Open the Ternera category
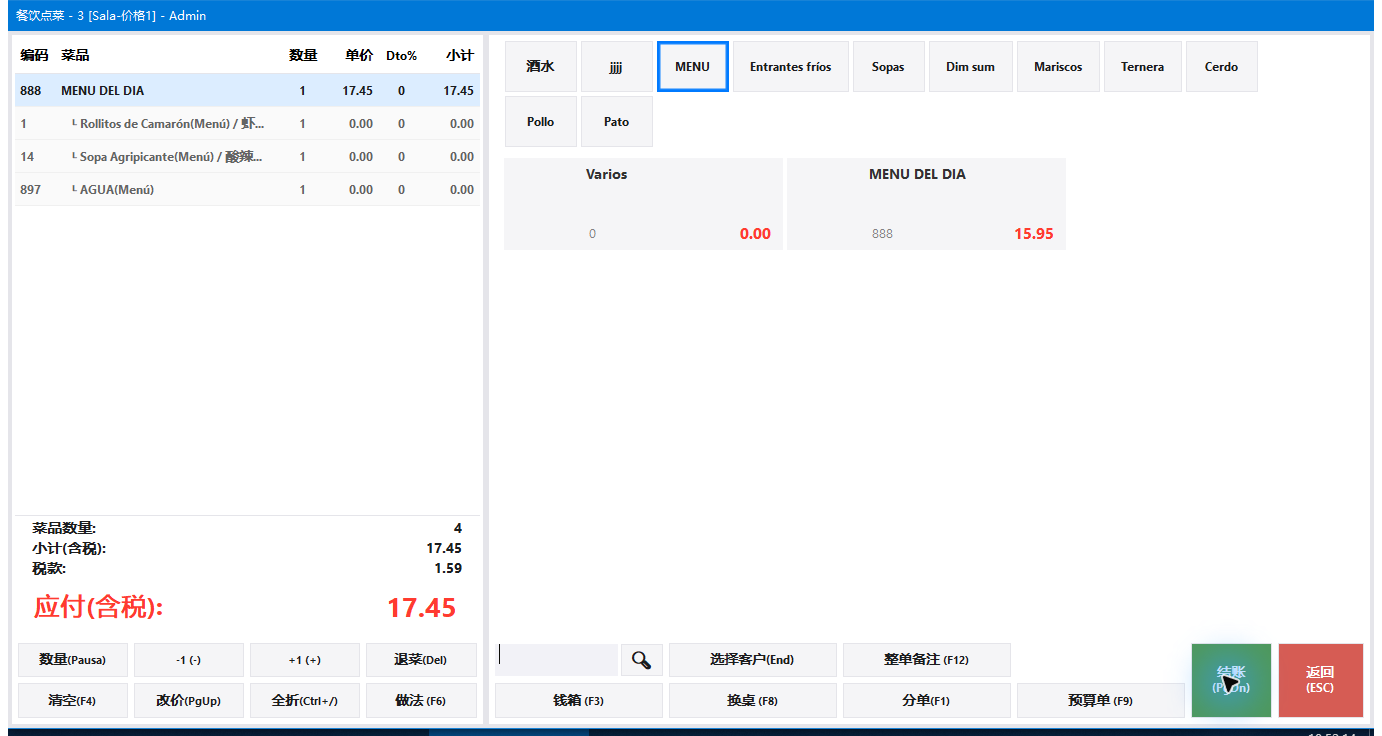Image resolution: width=1382 pixels, height=736 pixels. 1142,67
